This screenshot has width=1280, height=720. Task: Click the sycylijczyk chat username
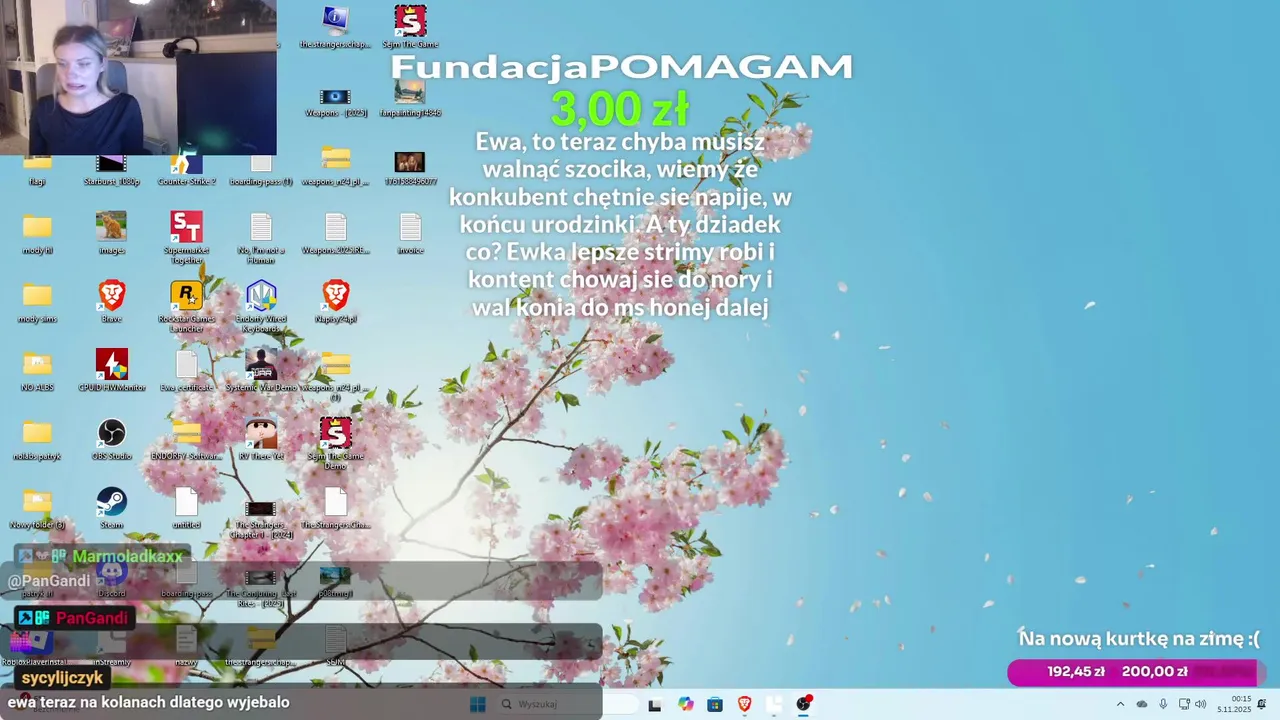point(63,678)
